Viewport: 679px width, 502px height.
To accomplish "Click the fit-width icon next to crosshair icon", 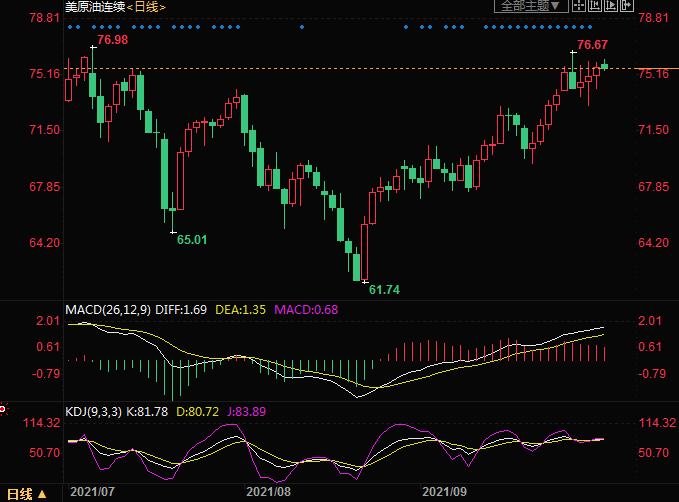I will 594,7.
